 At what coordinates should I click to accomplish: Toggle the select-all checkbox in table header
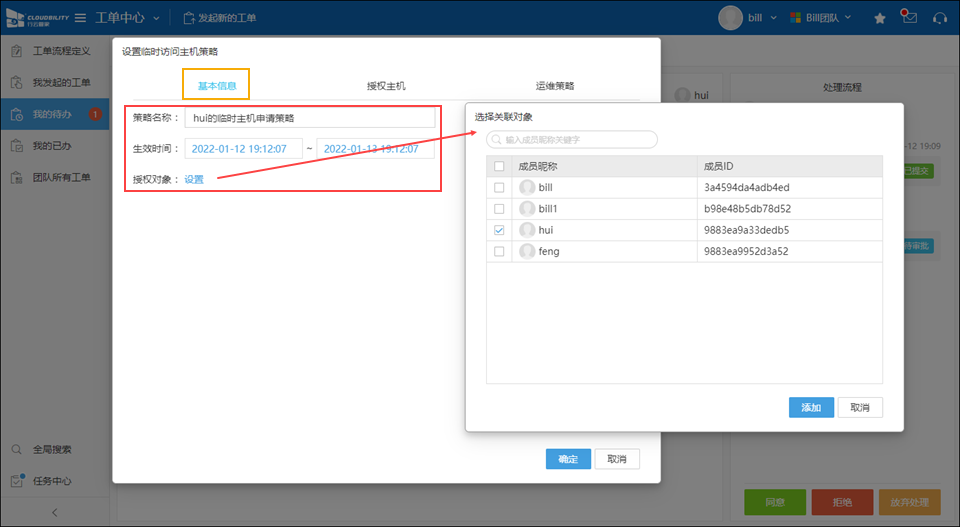coord(499,166)
